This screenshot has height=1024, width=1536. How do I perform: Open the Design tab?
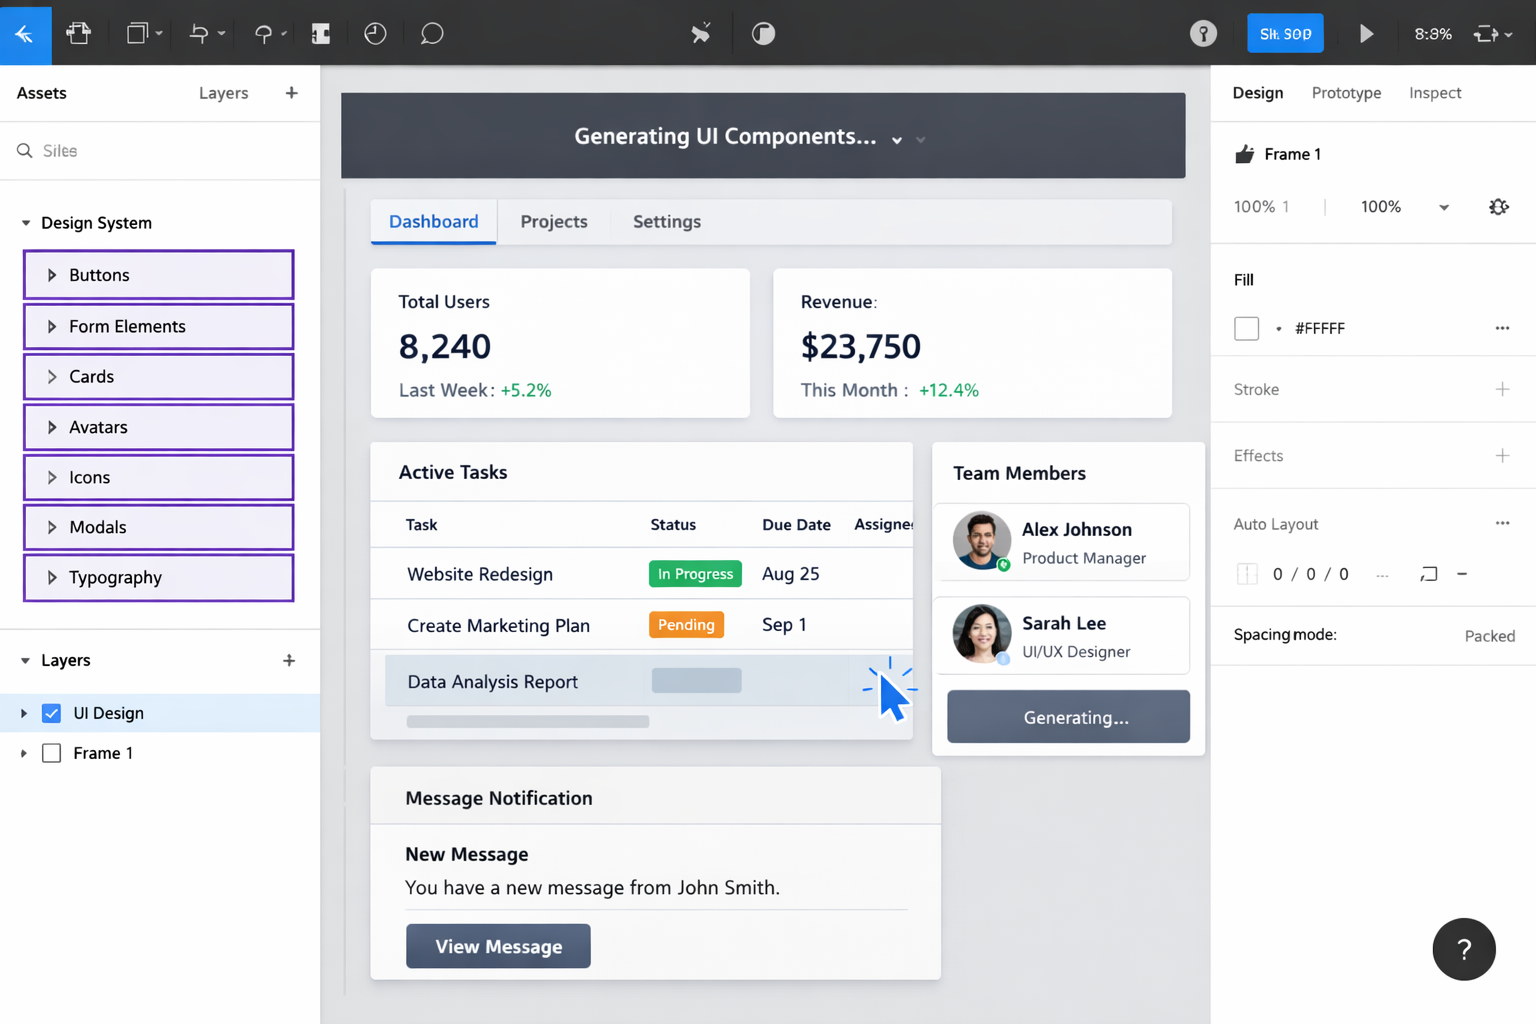(x=1257, y=93)
